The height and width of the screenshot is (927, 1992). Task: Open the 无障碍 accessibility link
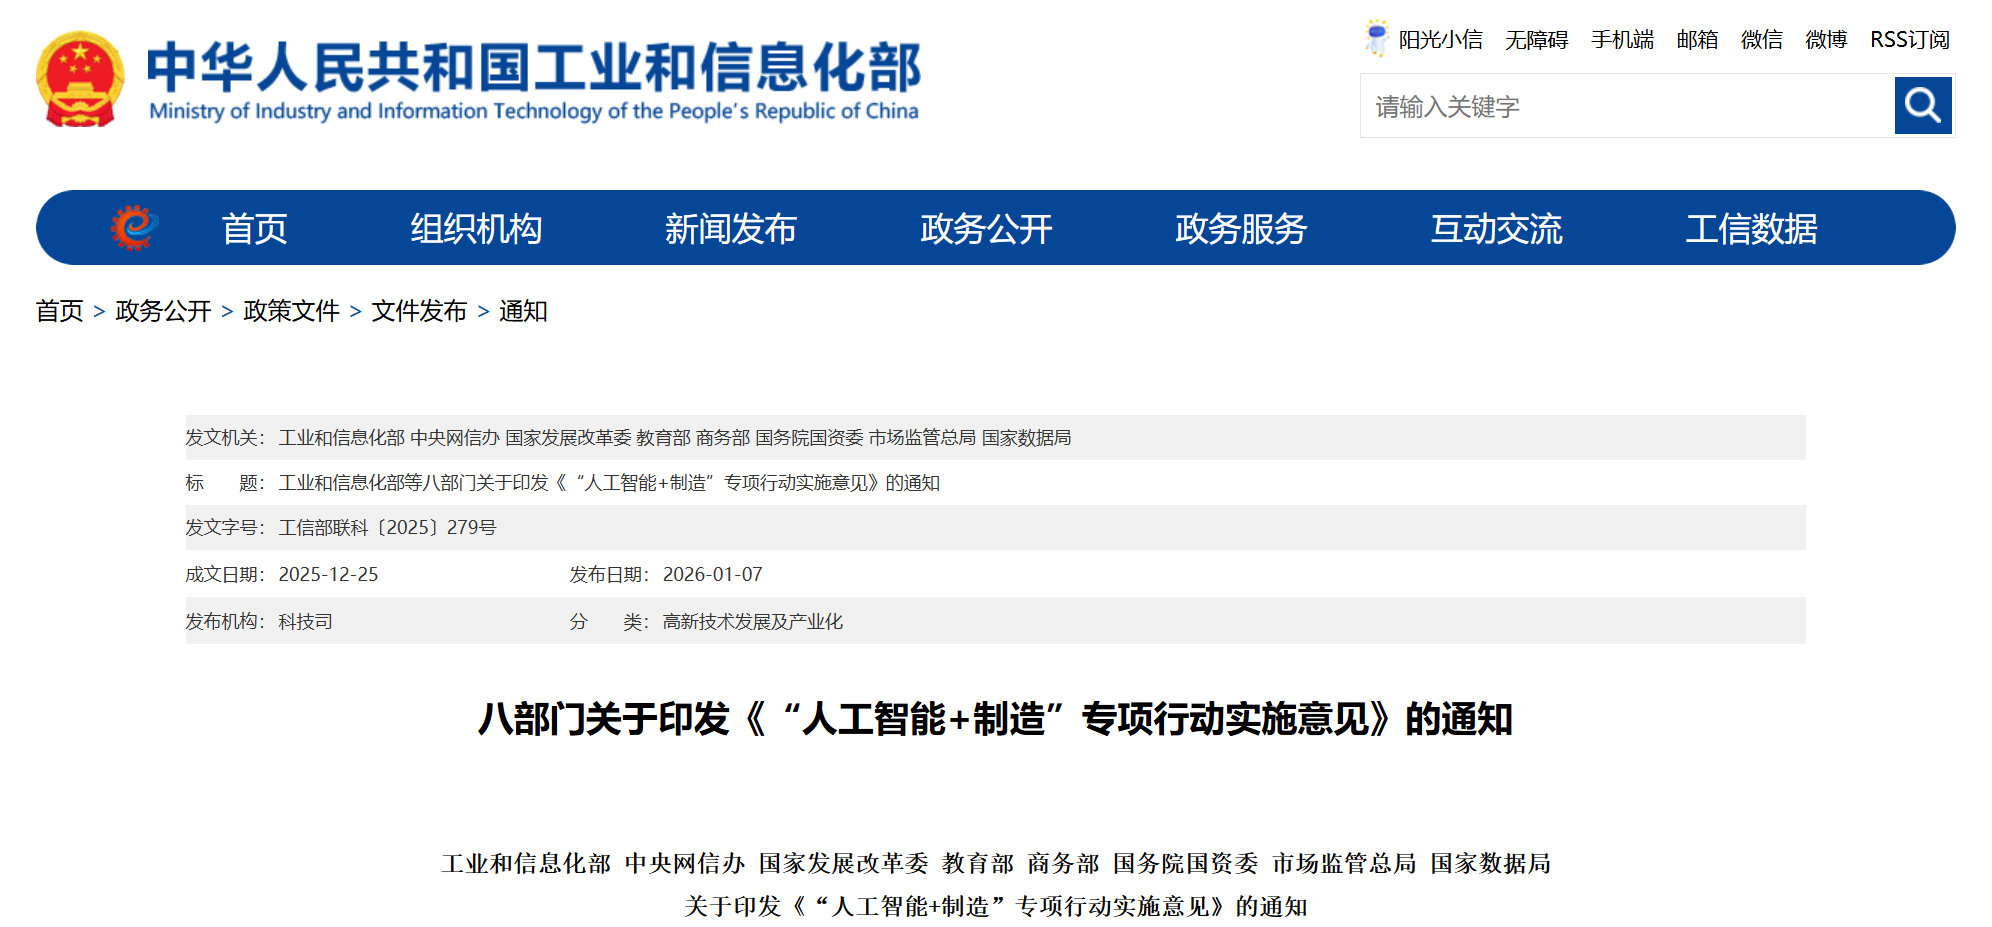click(x=1536, y=40)
